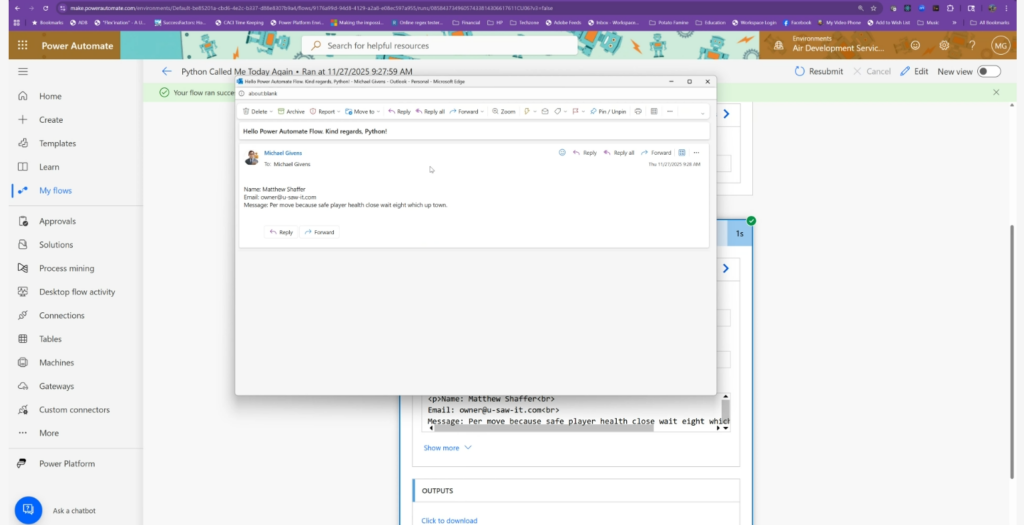Toggle the New view switch
Image resolution: width=1024 pixels, height=525 pixels.
pos(988,72)
